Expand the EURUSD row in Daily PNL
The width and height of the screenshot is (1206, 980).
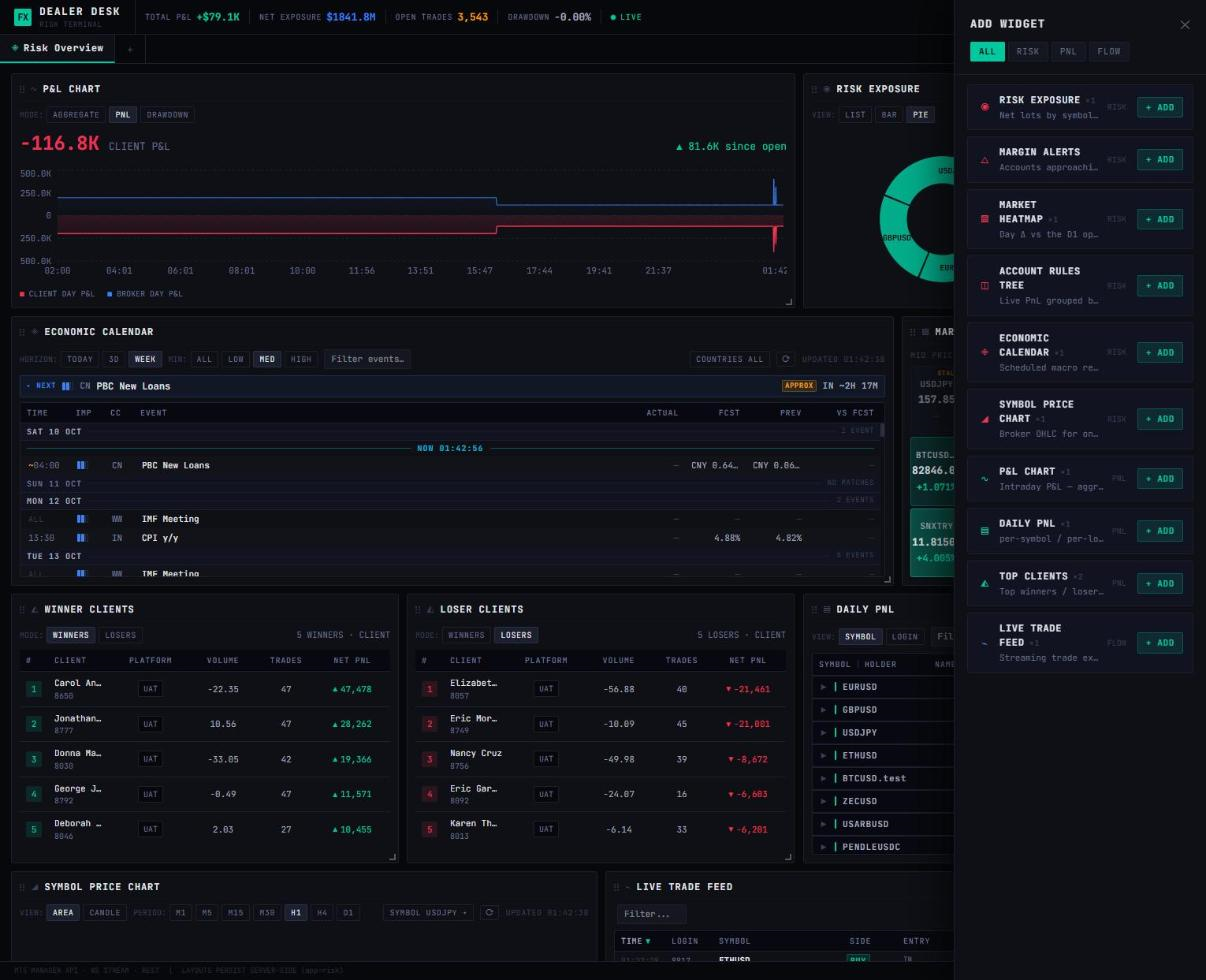pyautogui.click(x=823, y=687)
